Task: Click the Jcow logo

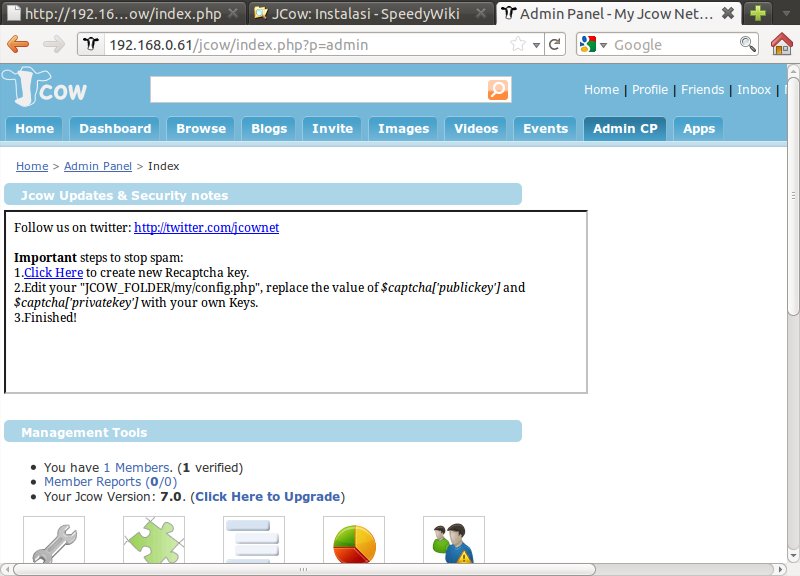Action: [x=44, y=87]
